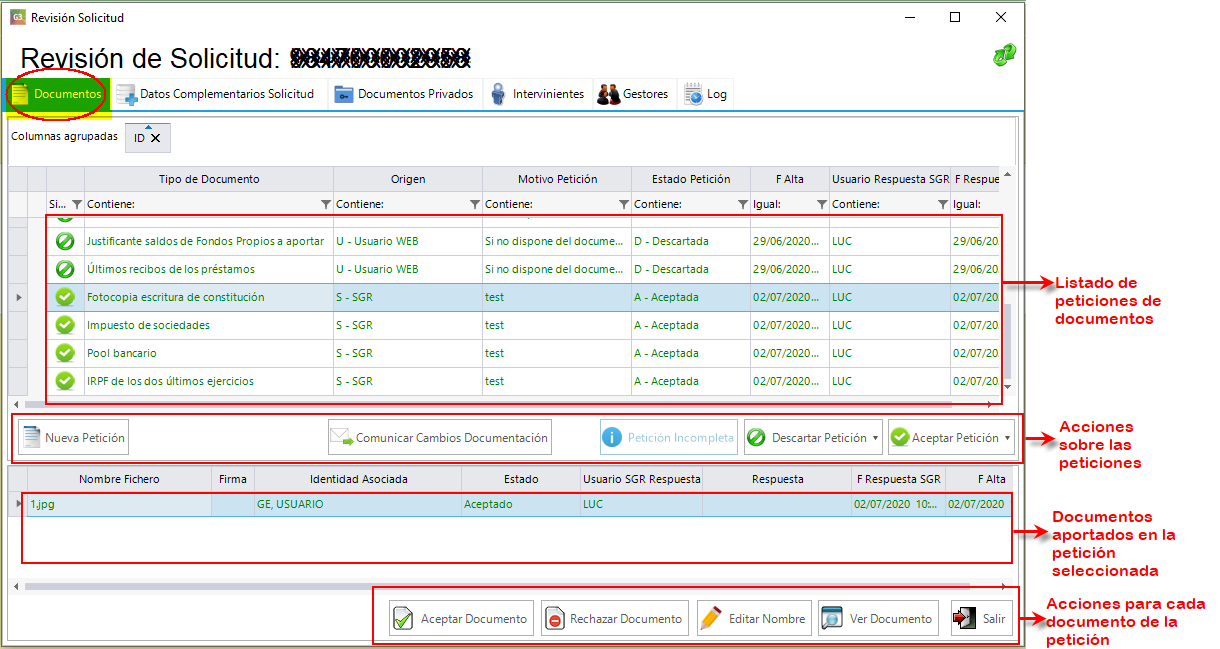Click horizontal scrollbar of documents grid
Screen dimensions: 1220x649
[x=497, y=586]
